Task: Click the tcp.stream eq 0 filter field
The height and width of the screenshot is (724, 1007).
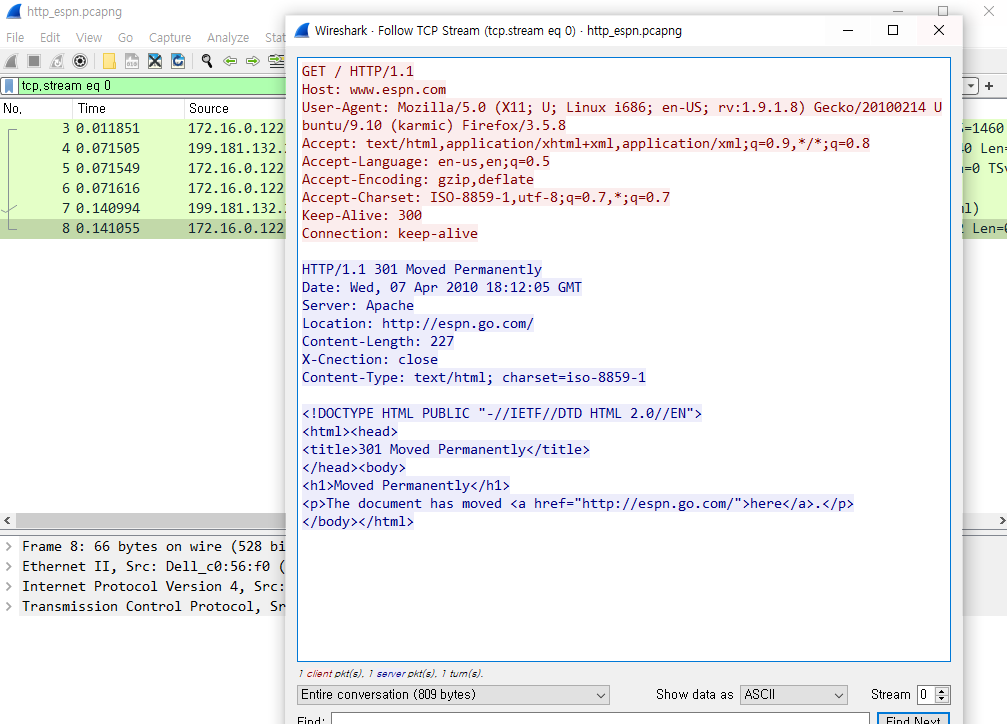Action: coord(152,85)
